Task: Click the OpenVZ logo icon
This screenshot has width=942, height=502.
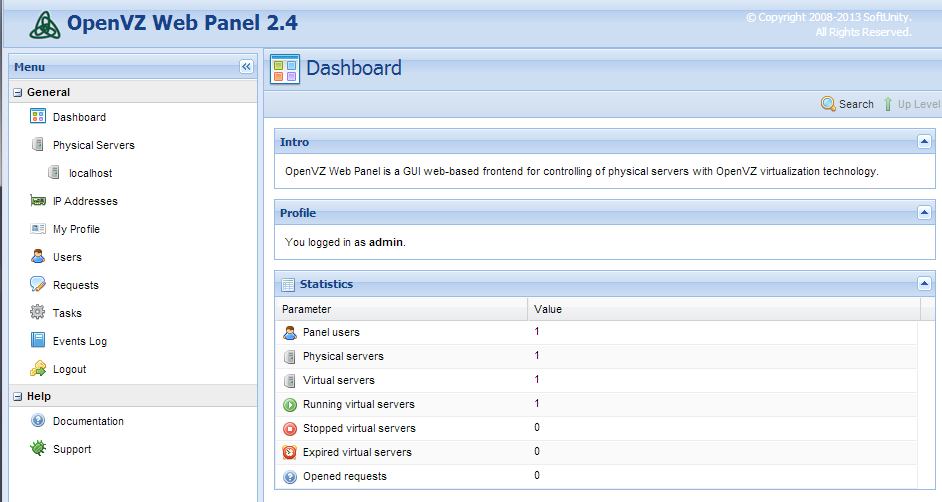Action: 45,25
